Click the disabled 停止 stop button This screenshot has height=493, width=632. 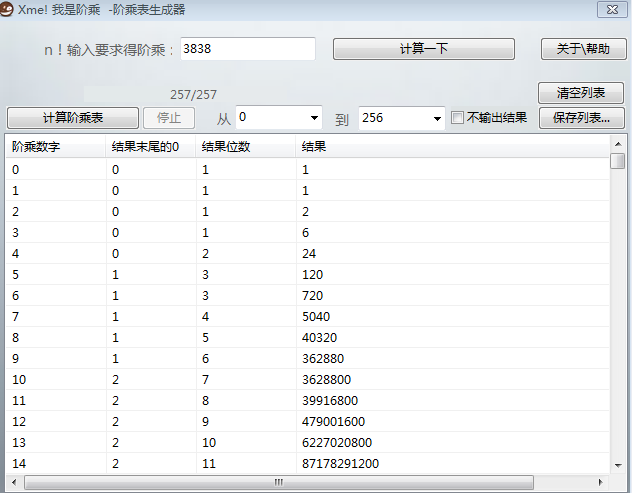coord(169,118)
